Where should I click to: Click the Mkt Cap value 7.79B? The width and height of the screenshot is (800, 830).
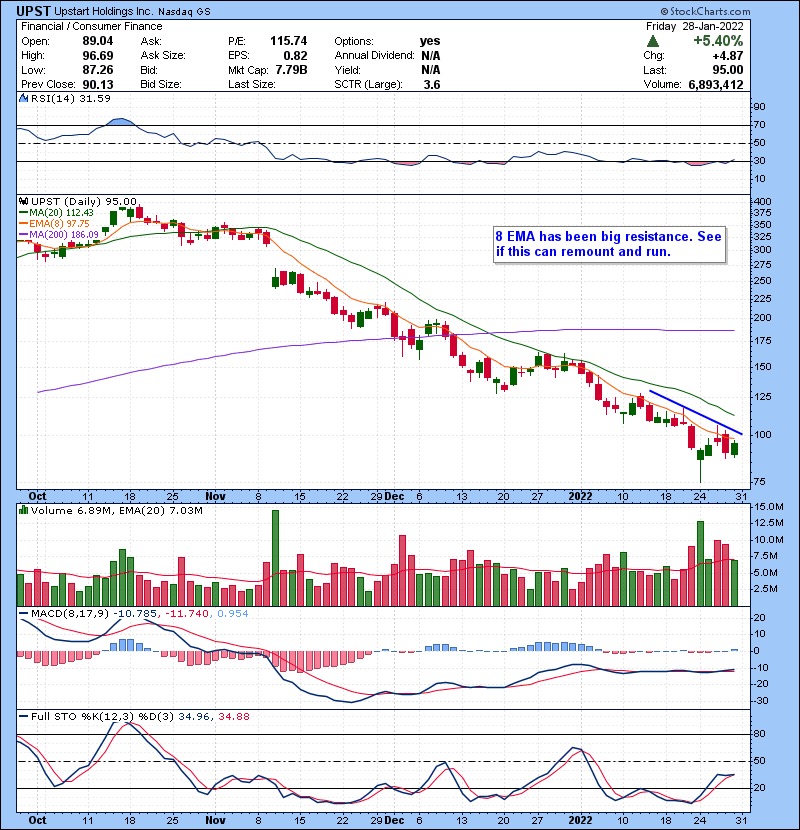(x=291, y=70)
